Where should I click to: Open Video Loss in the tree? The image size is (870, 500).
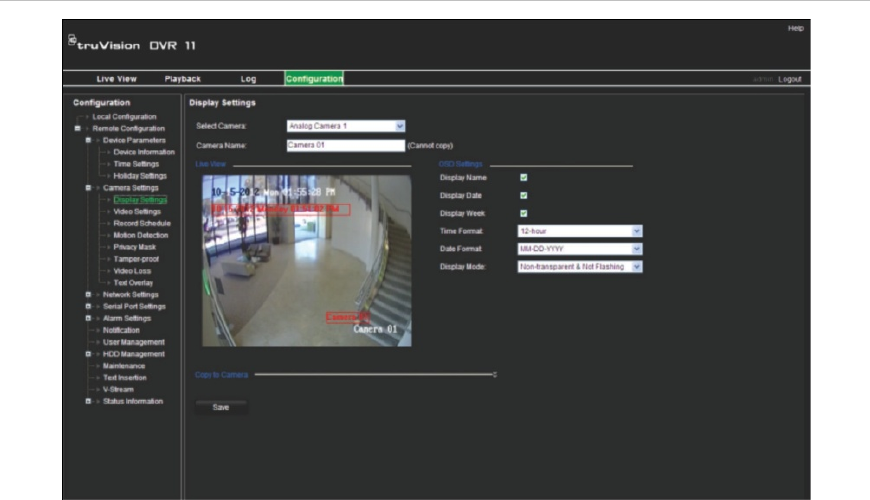click(132, 271)
